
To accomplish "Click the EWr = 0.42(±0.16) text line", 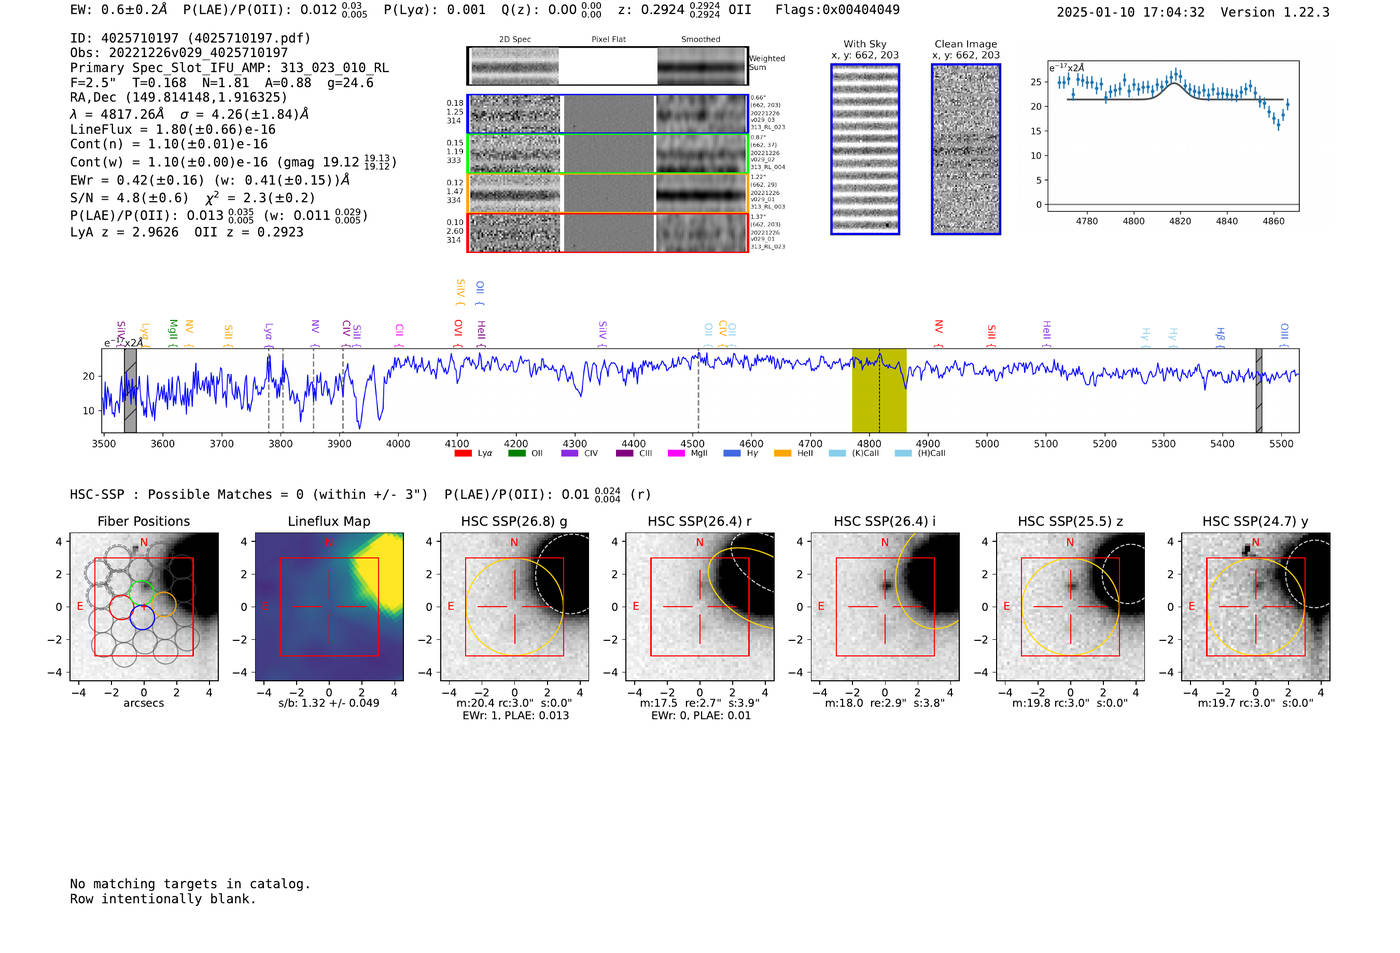I will pos(210,181).
